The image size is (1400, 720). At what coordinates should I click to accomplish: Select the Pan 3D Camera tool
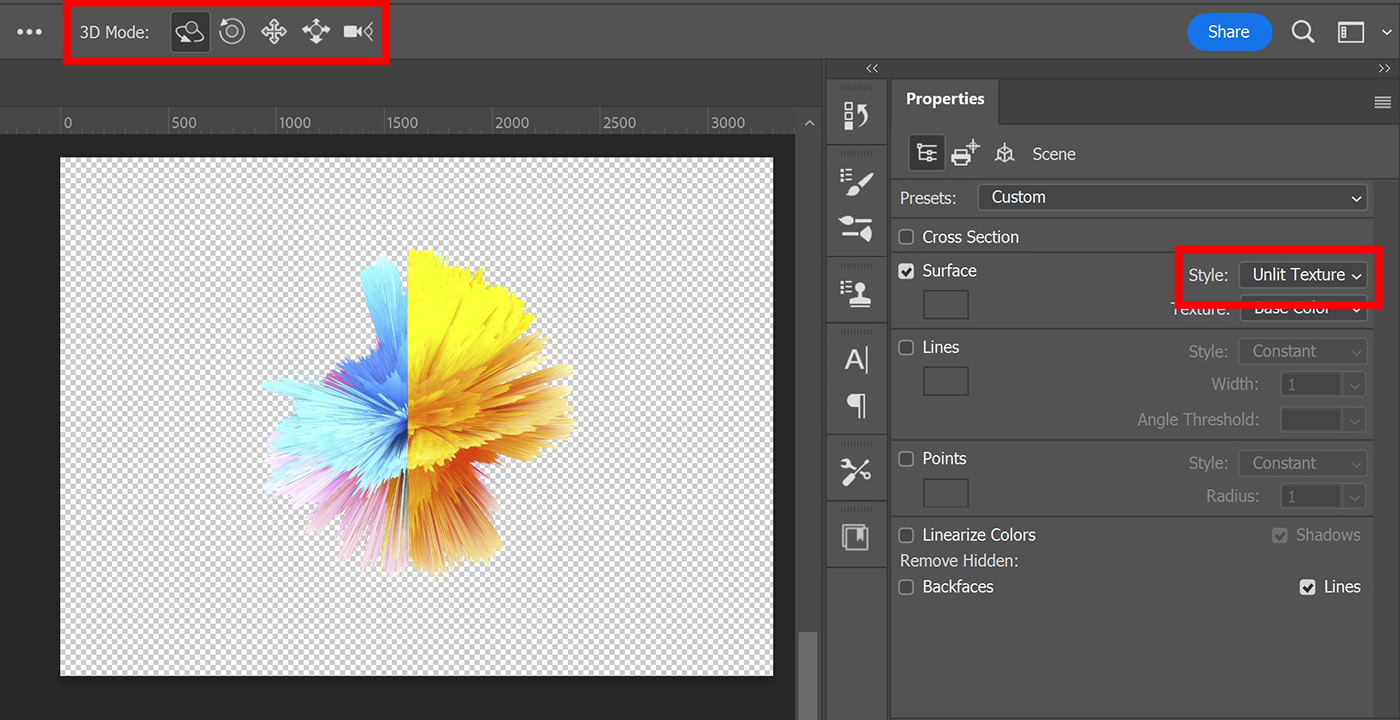tap(273, 31)
